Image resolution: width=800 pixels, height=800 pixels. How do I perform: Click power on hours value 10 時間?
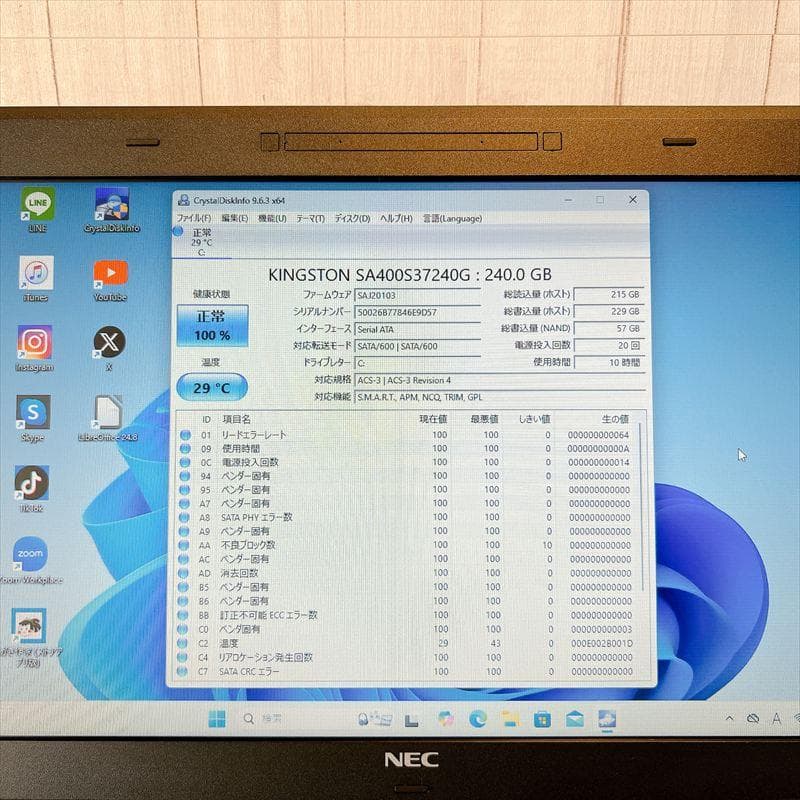[x=609, y=363]
